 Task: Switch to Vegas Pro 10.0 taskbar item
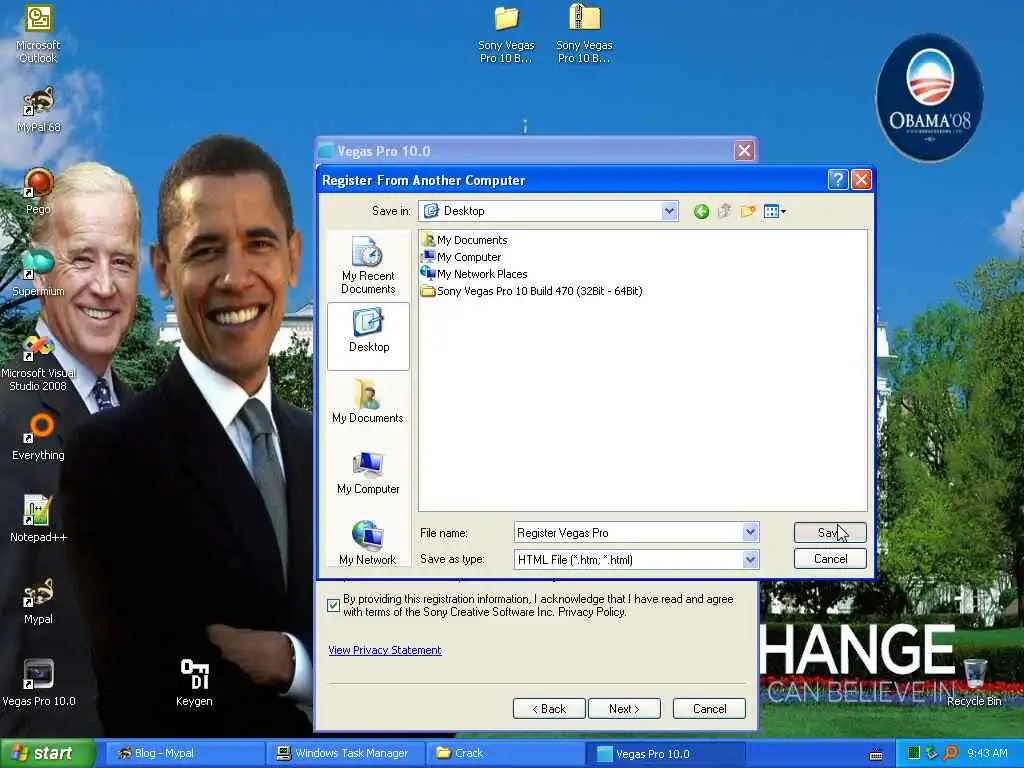pyautogui.click(x=665, y=753)
